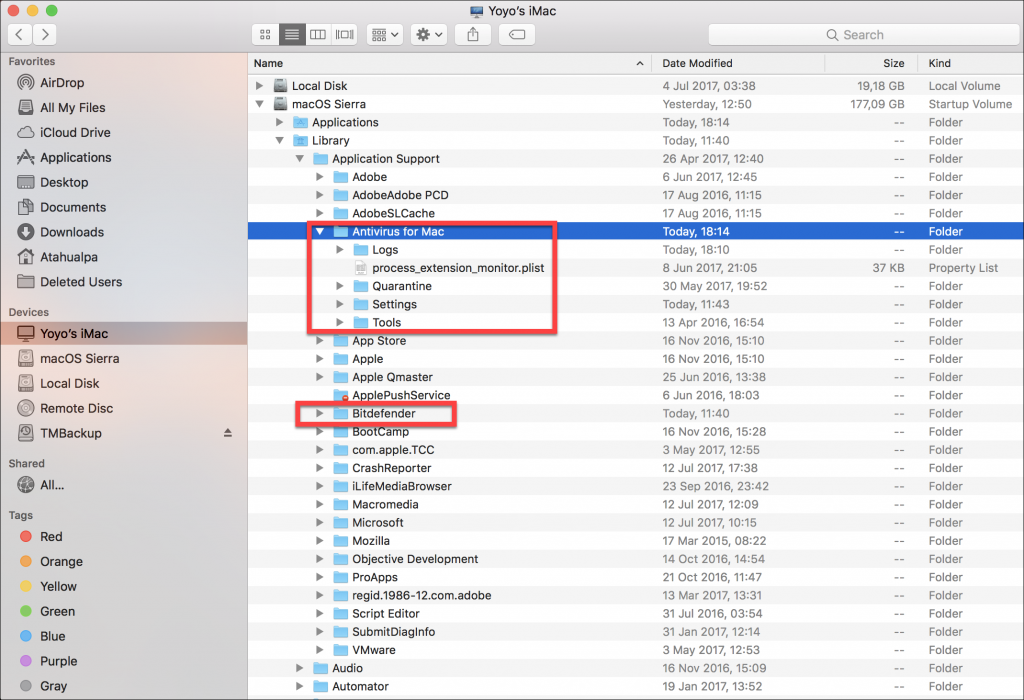The image size is (1024, 700).
Task: Open Desktop in the sidebar
Action: pos(64,182)
